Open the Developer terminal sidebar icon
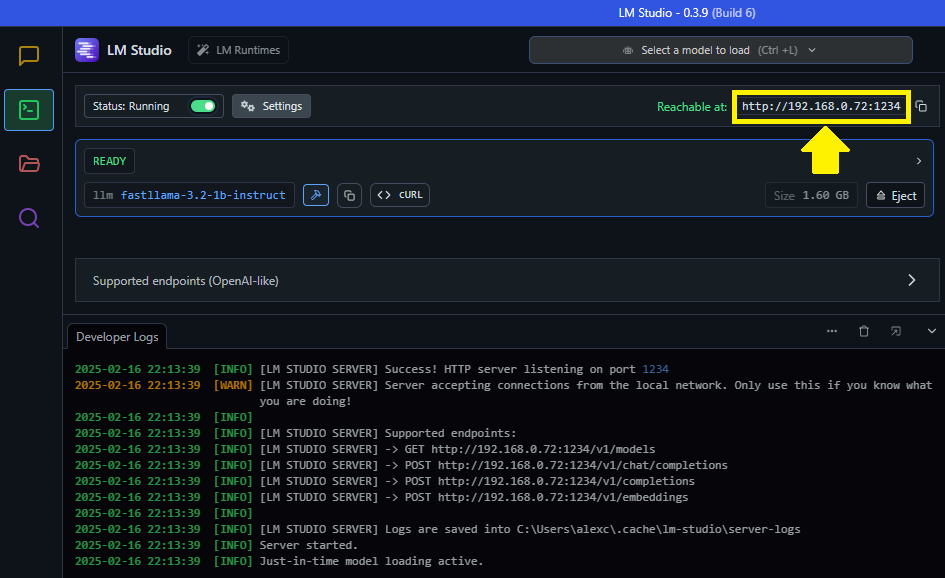 pos(29,110)
